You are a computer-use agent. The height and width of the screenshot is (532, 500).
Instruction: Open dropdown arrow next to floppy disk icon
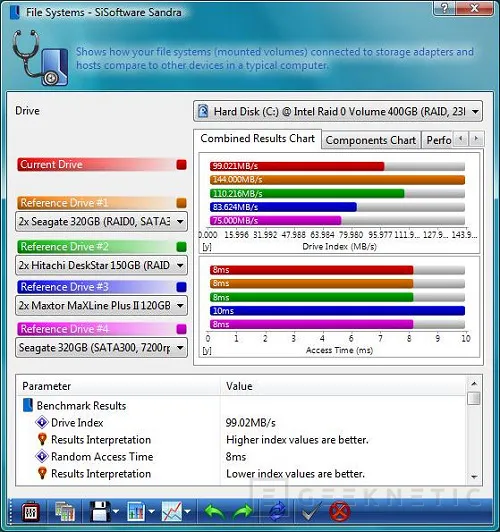point(116,511)
